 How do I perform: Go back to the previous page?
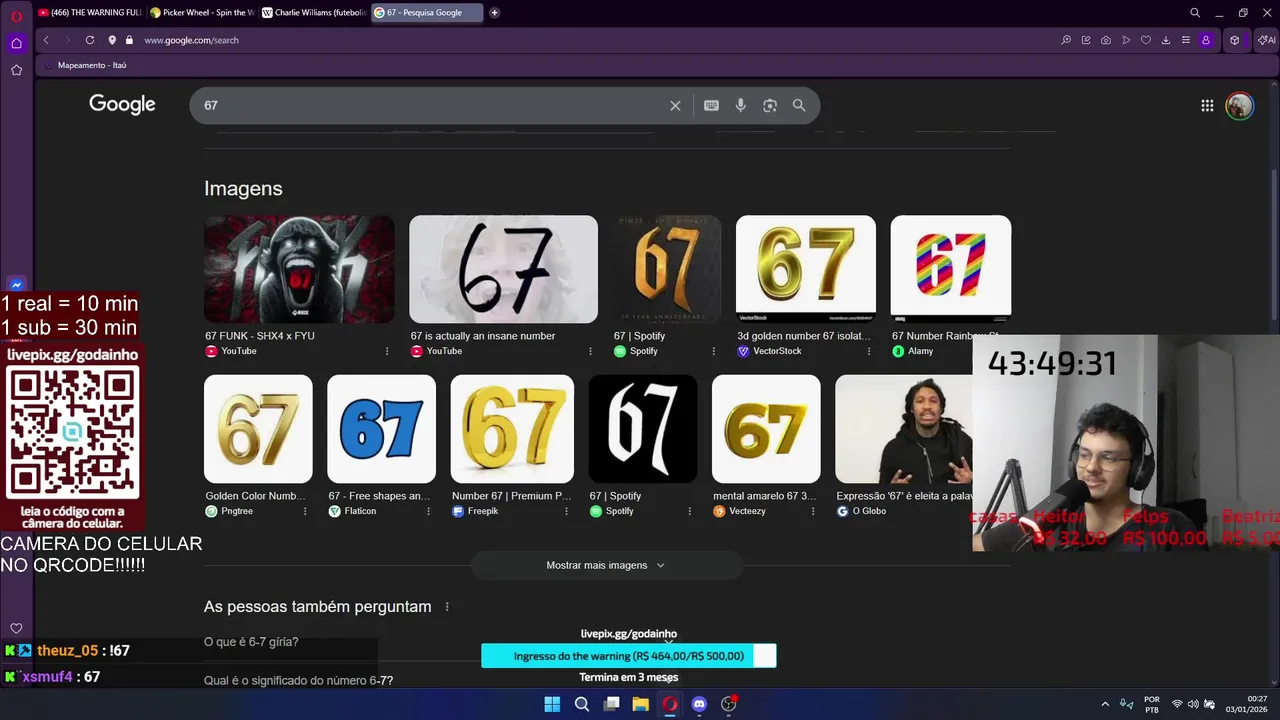coord(46,40)
